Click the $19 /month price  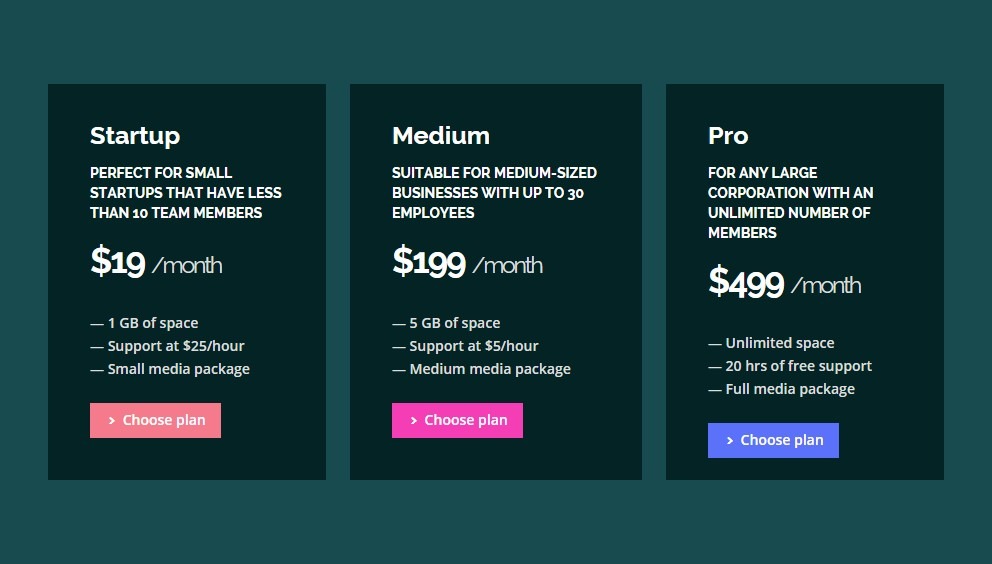point(156,262)
